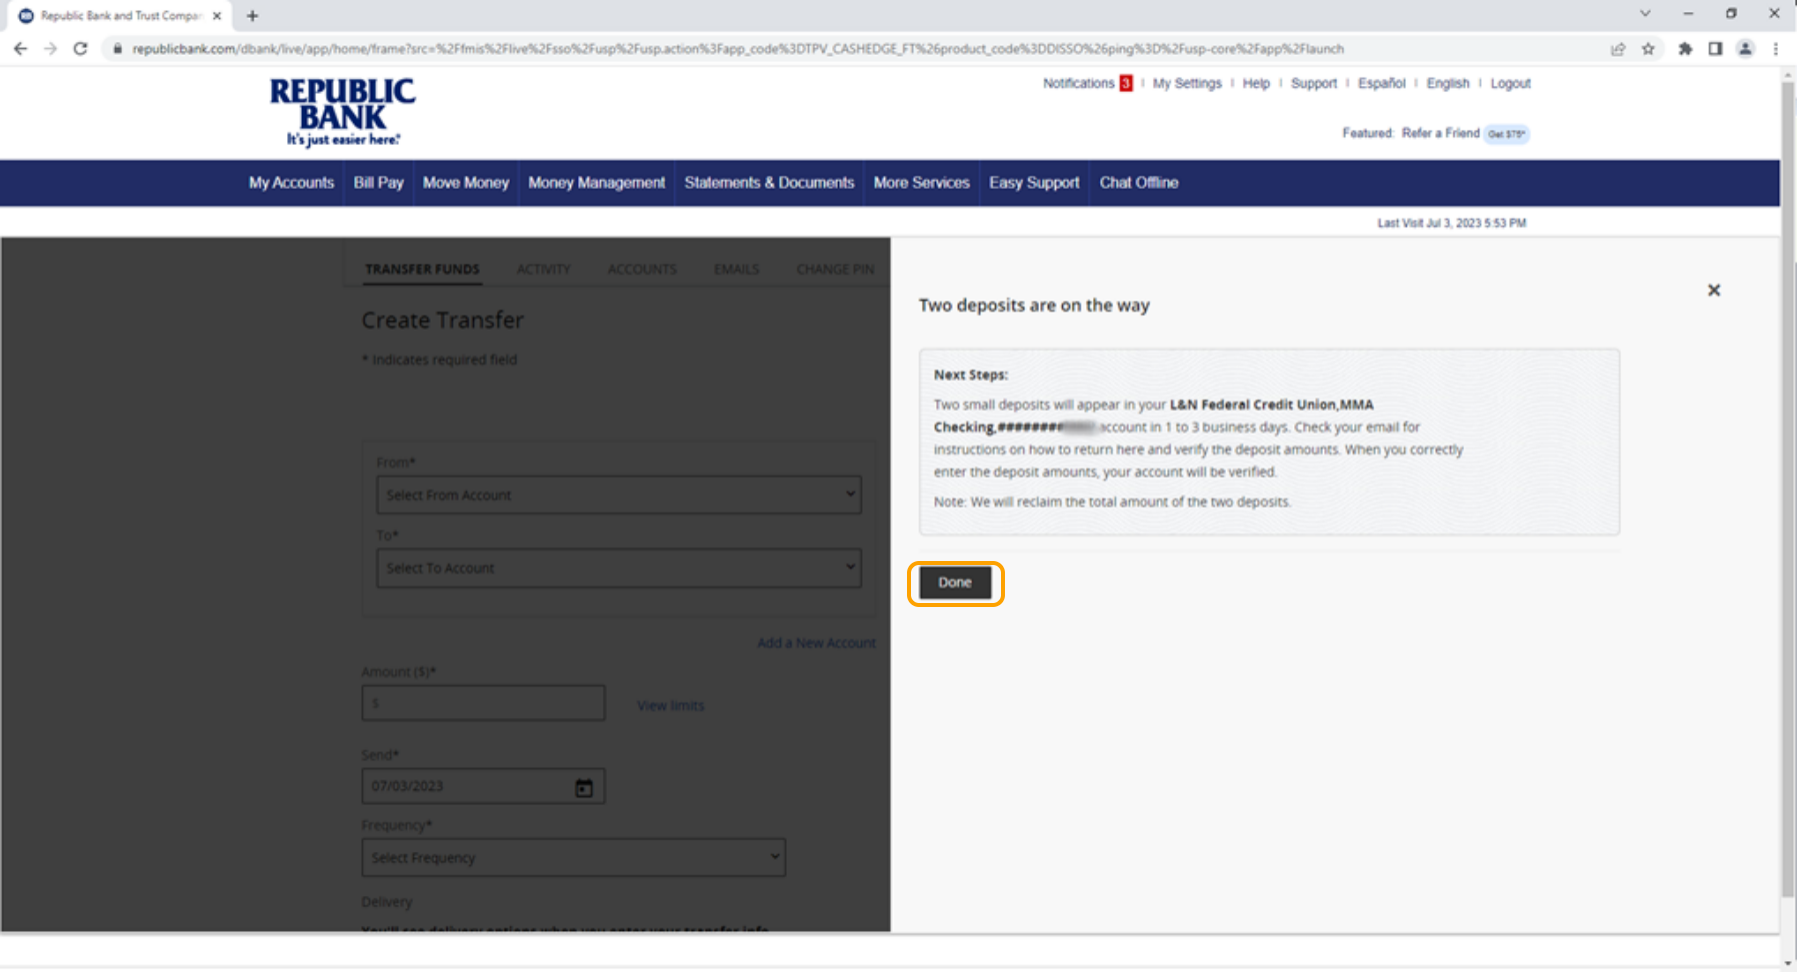
Task: Open Statements & Documents menu
Action: pos(769,183)
